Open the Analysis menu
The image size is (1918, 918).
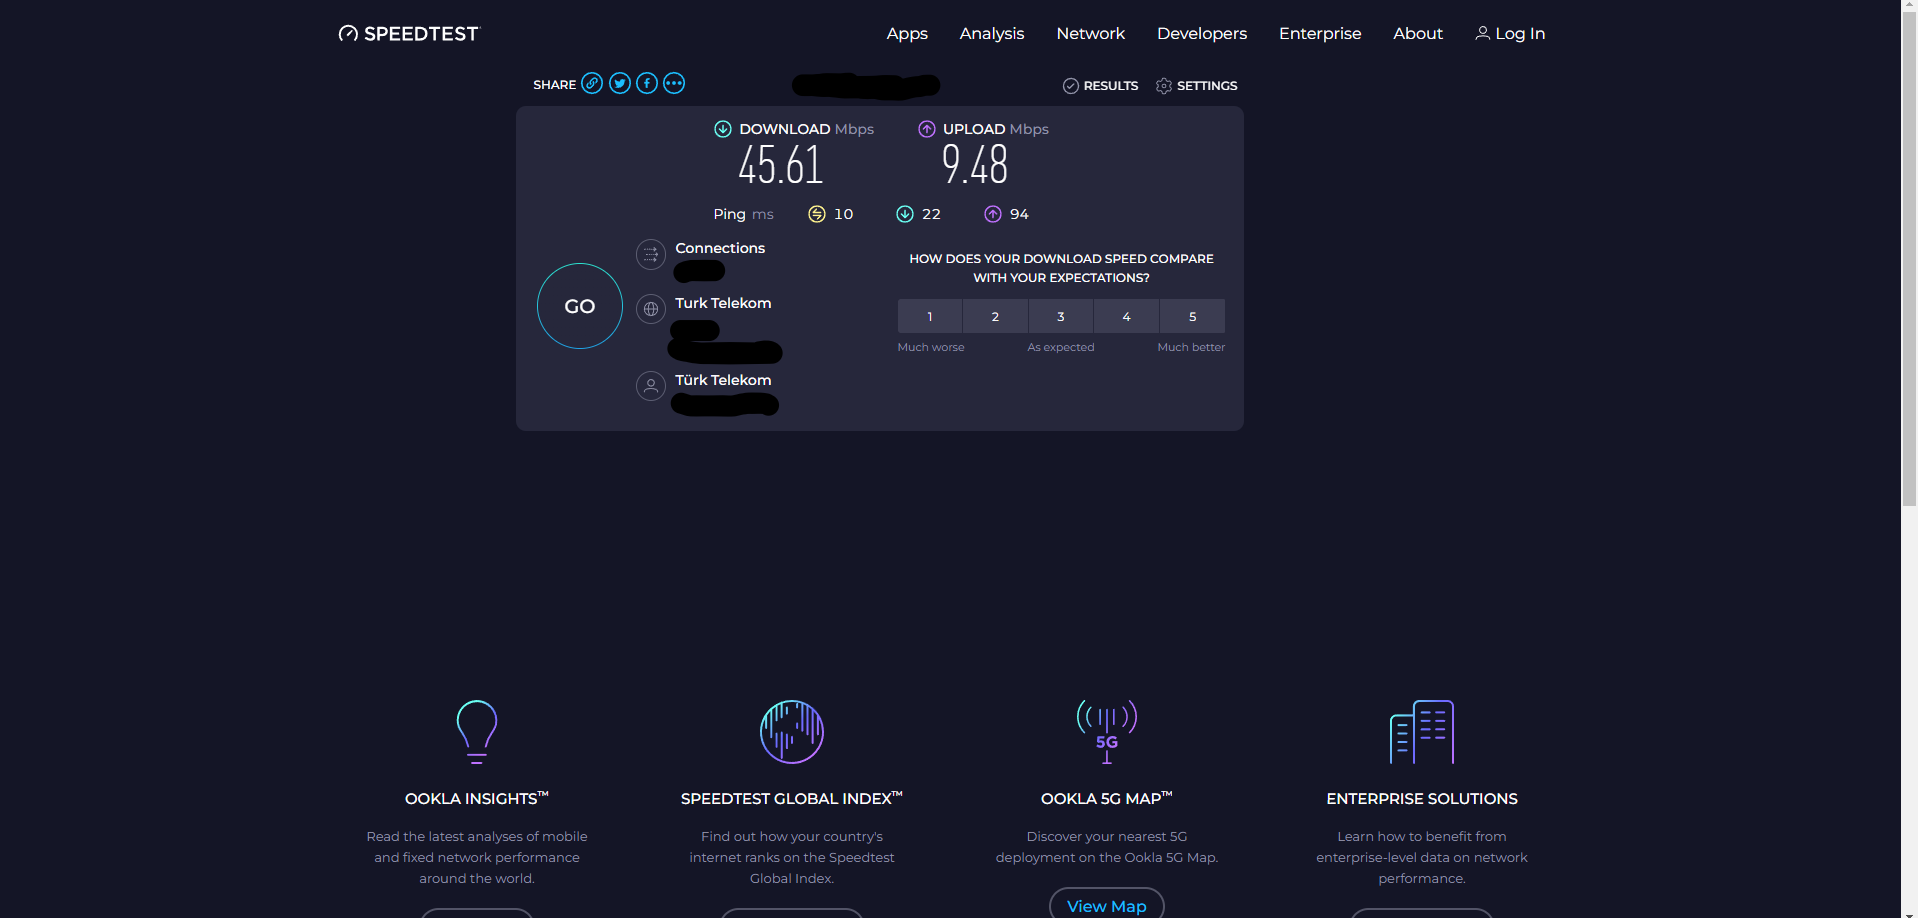(992, 34)
